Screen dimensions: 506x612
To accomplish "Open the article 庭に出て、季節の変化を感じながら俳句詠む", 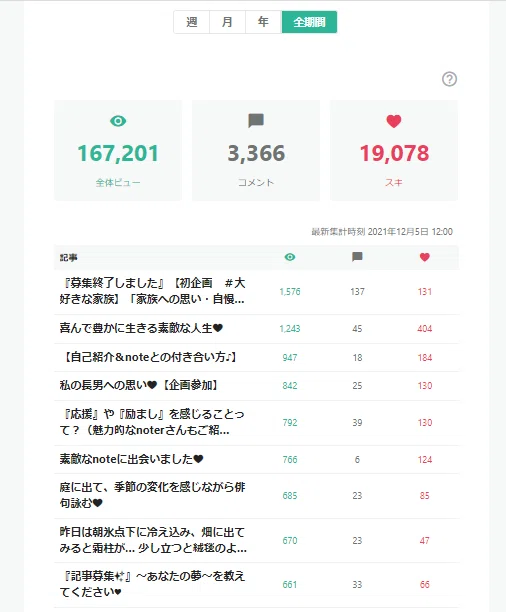I will pos(152,495).
